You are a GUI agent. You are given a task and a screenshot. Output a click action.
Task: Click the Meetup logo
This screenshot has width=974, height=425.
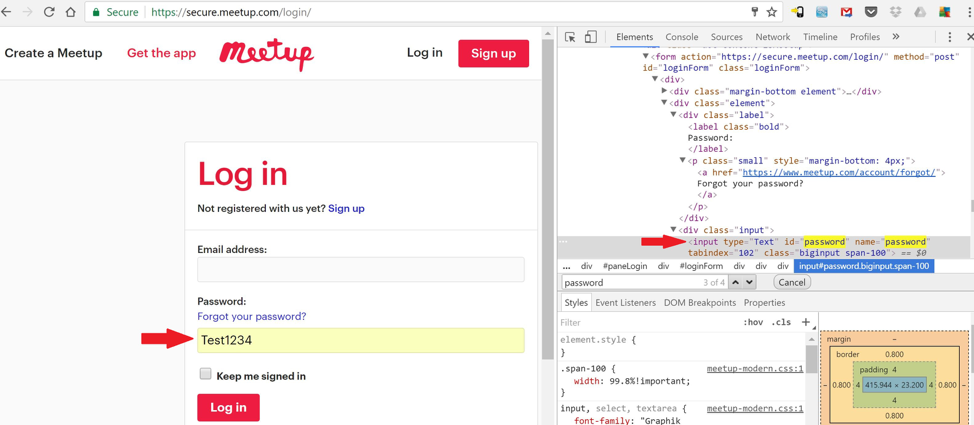tap(266, 55)
